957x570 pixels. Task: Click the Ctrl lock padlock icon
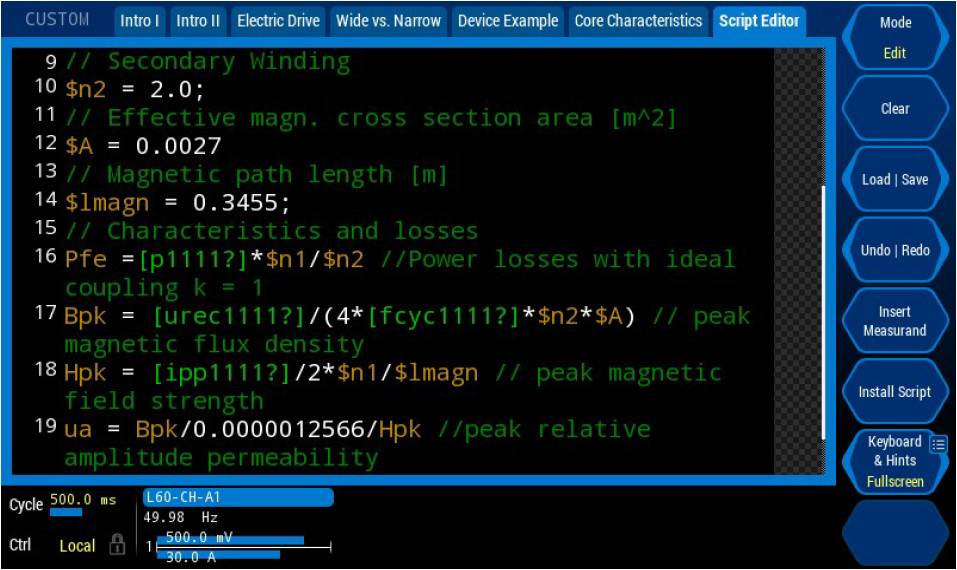(x=117, y=544)
